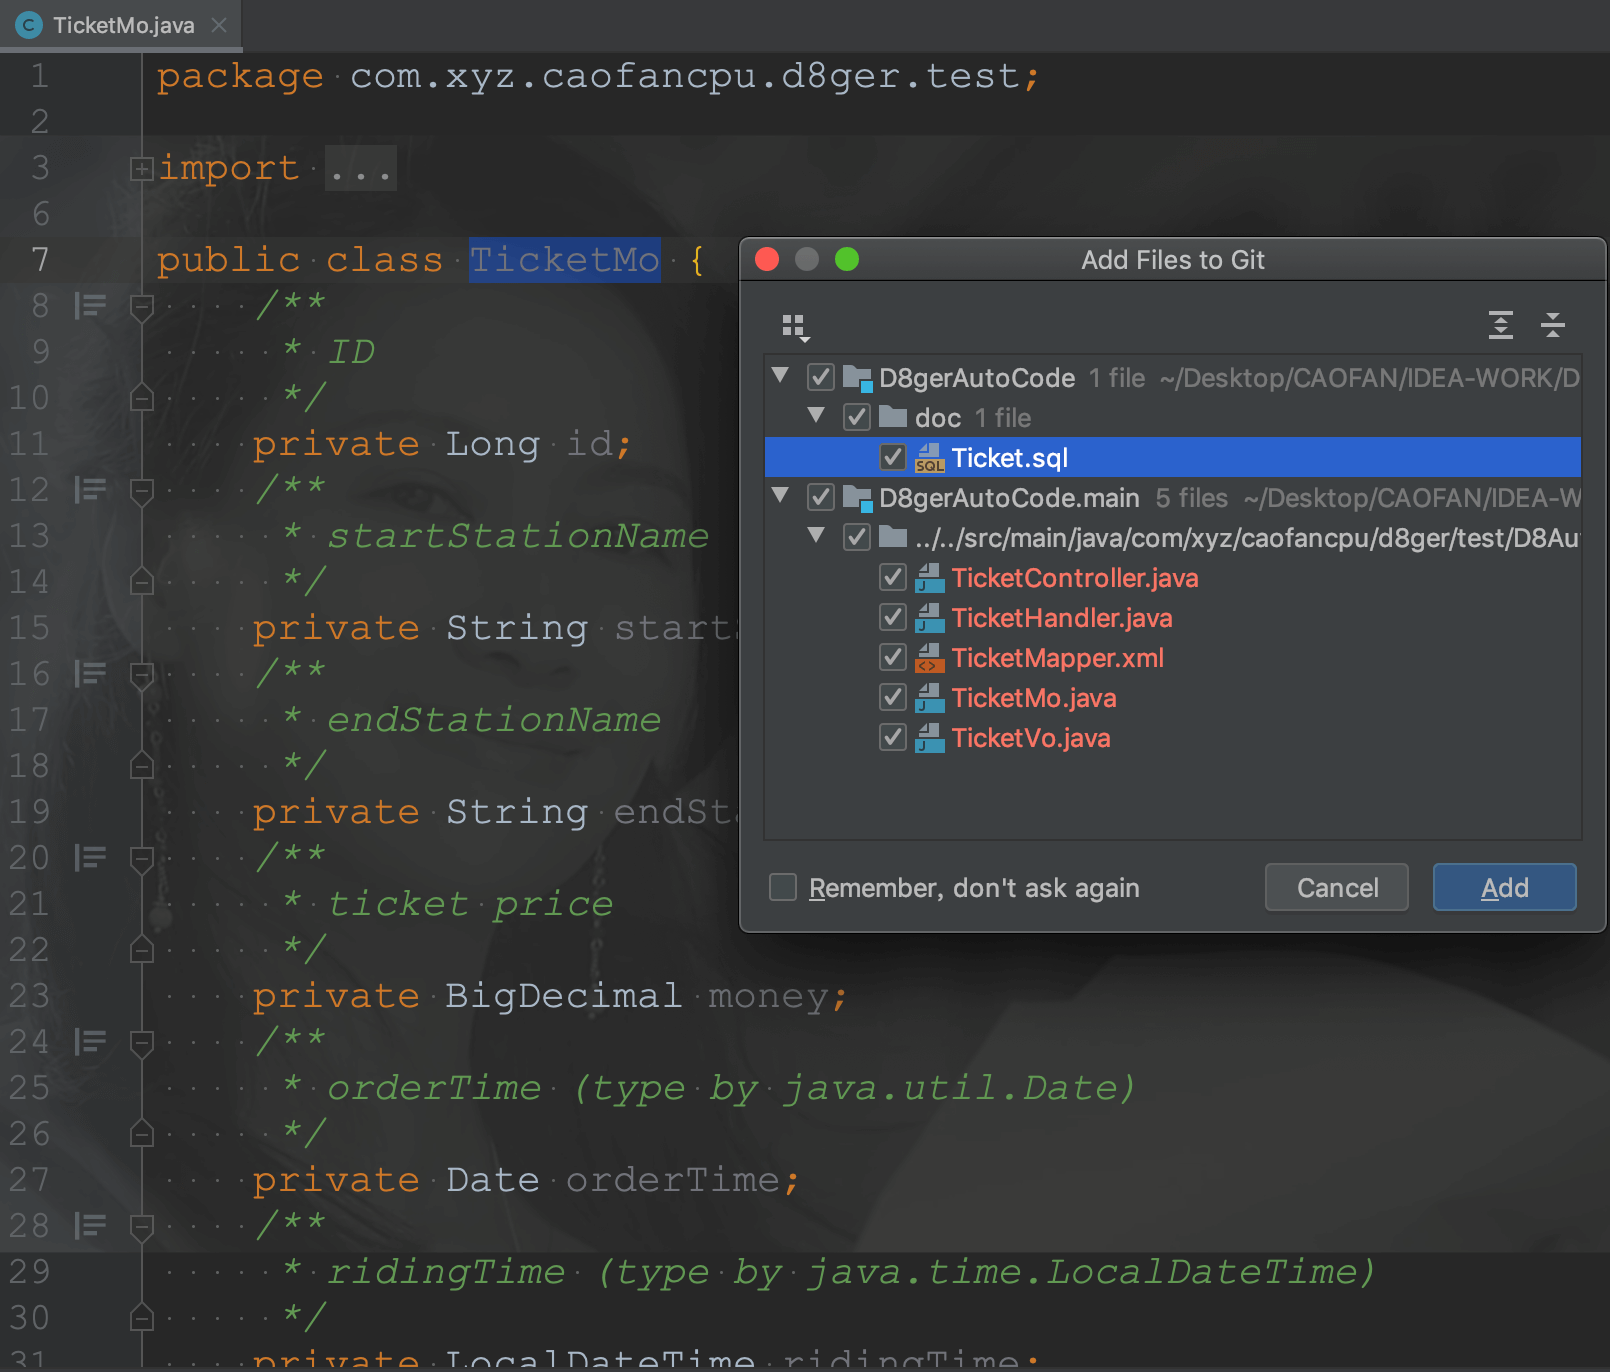Select TicketHandler.java in the file tree
Viewport: 1610px width, 1372px height.
coord(1061,618)
